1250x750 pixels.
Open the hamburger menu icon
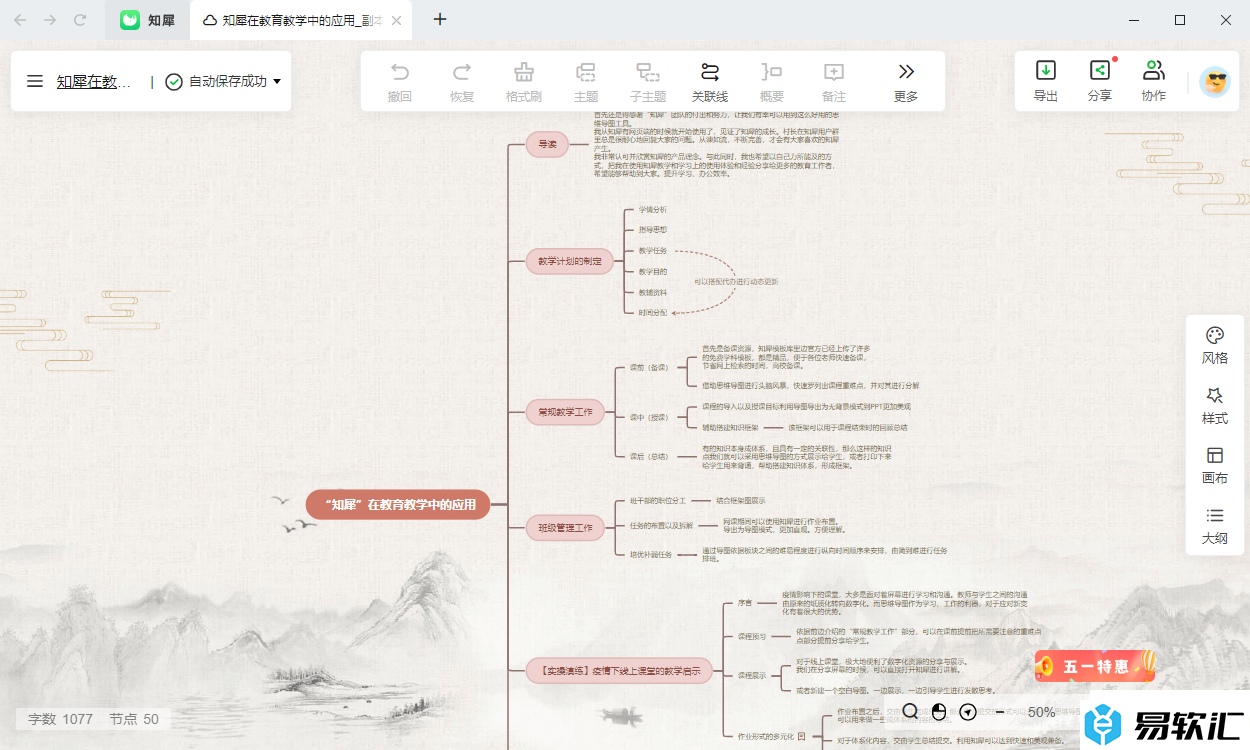tap(35, 82)
